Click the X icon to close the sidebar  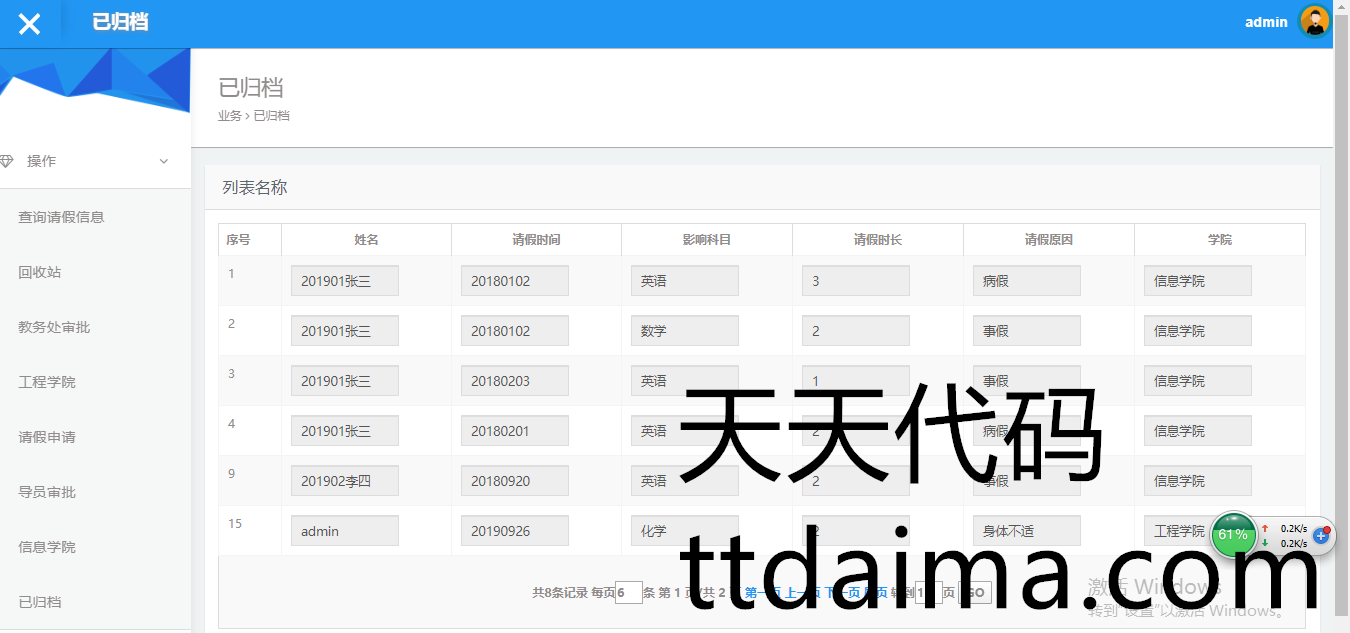coord(30,24)
